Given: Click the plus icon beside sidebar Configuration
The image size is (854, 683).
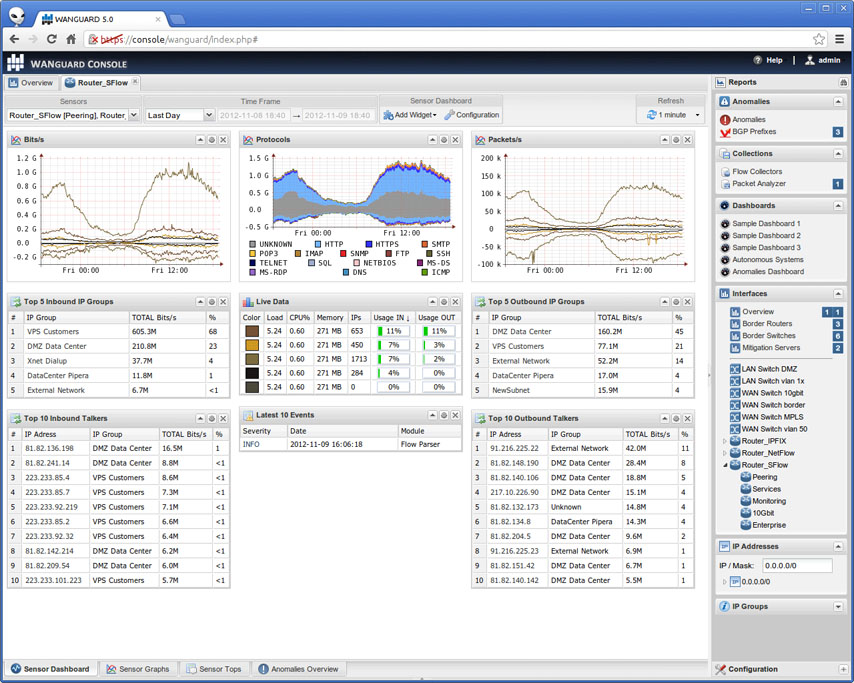Looking at the screenshot, I should click(843, 669).
